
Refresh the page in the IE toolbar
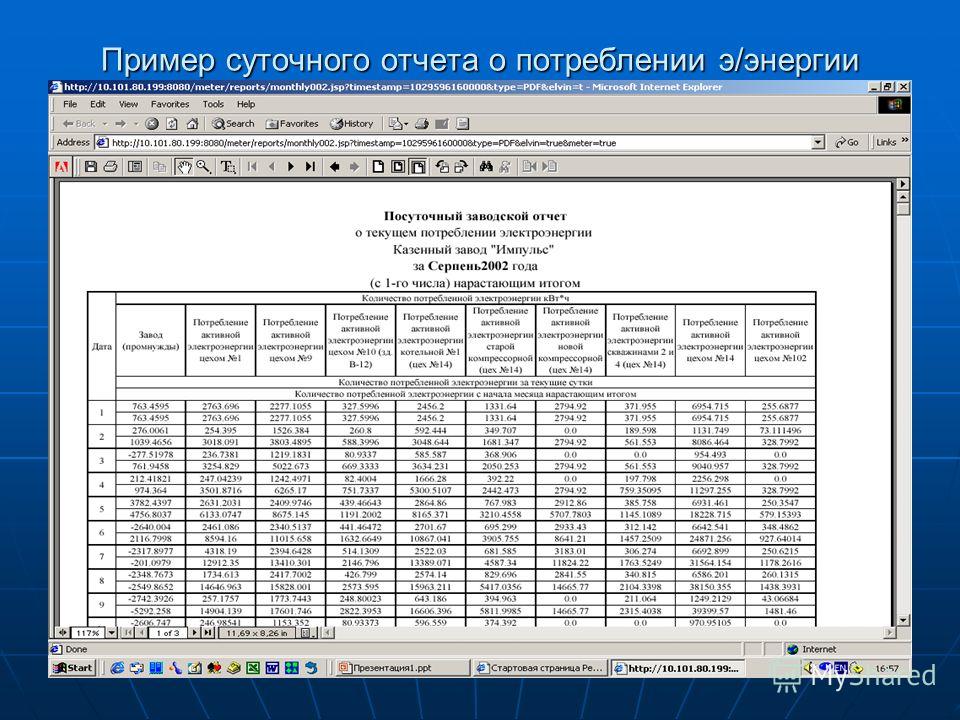pyautogui.click(x=172, y=124)
